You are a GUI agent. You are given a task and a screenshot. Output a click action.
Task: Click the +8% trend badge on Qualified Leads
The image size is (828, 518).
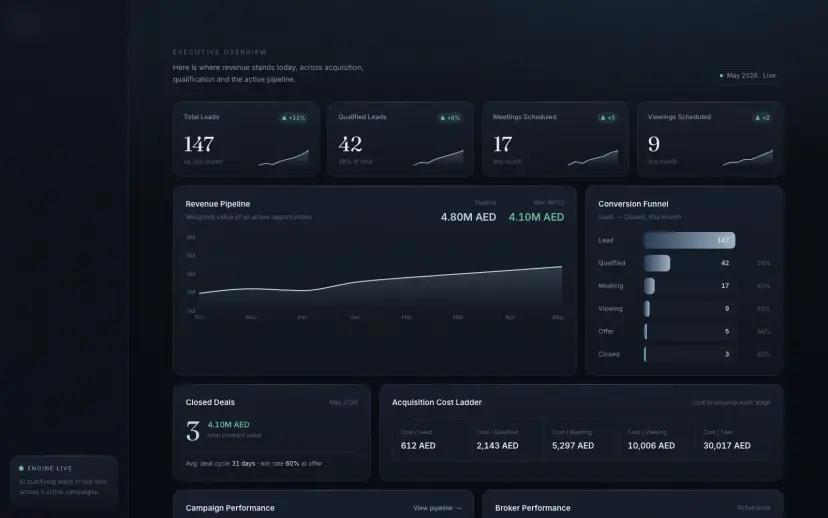[450, 118]
